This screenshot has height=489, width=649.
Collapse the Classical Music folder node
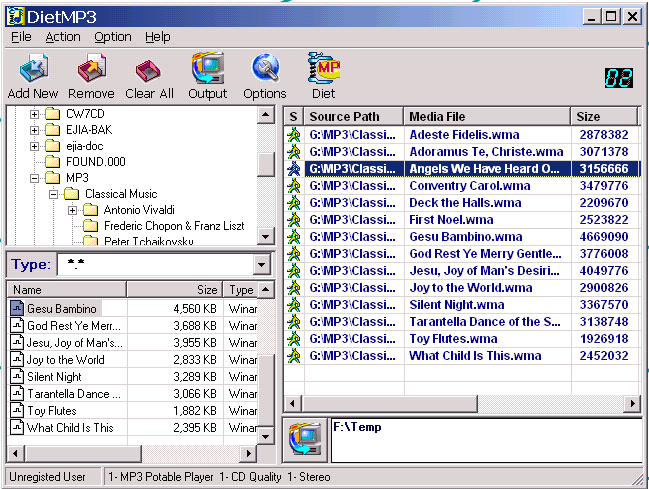coord(54,194)
